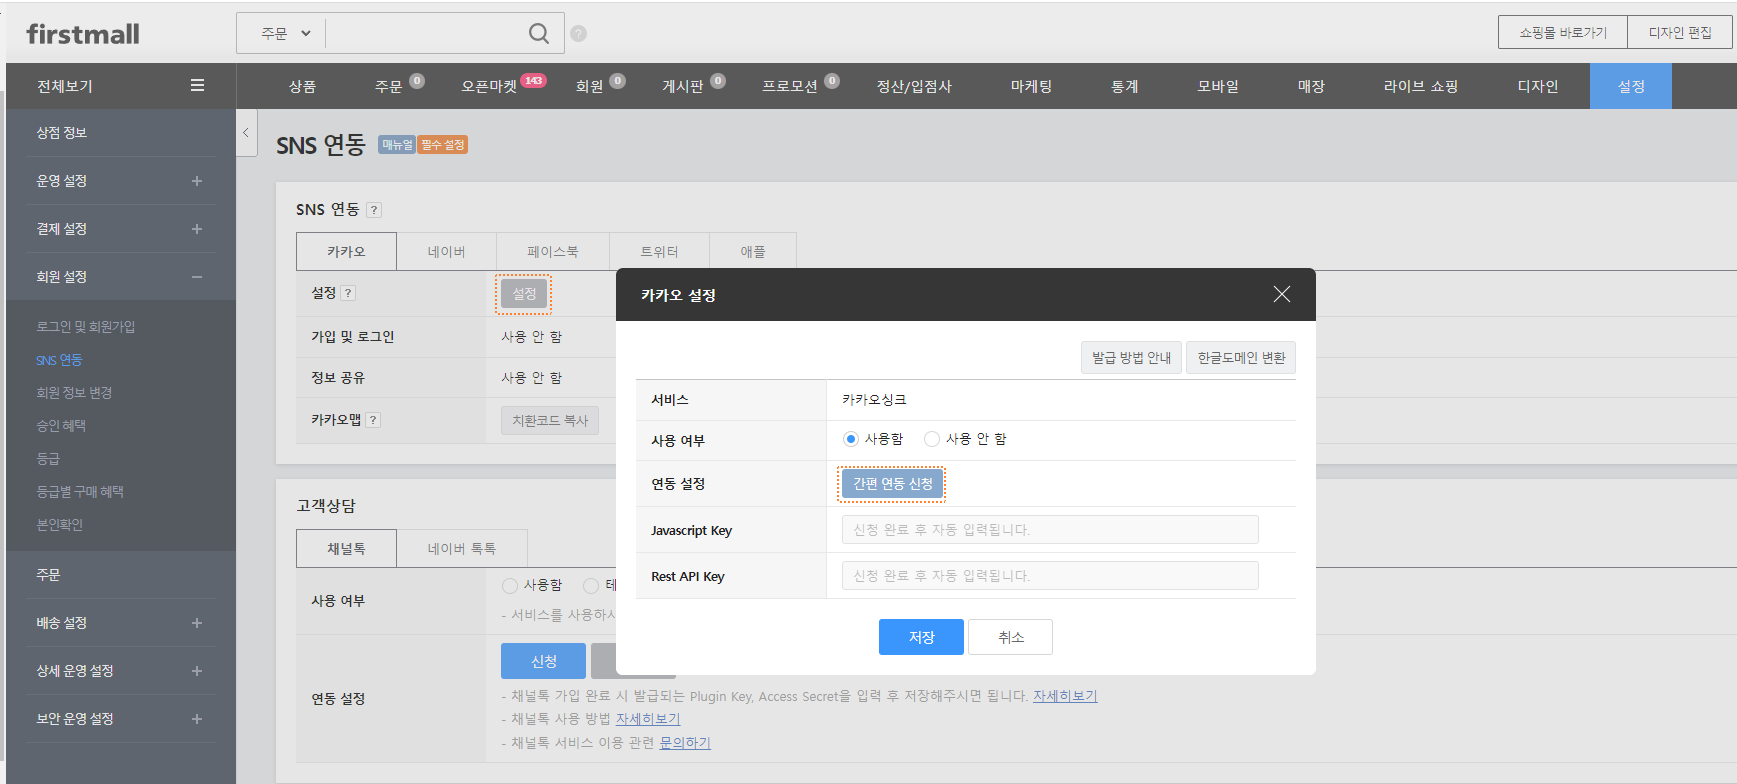Click the top search input field
Screen dimensions: 1737x784
(x=426, y=33)
